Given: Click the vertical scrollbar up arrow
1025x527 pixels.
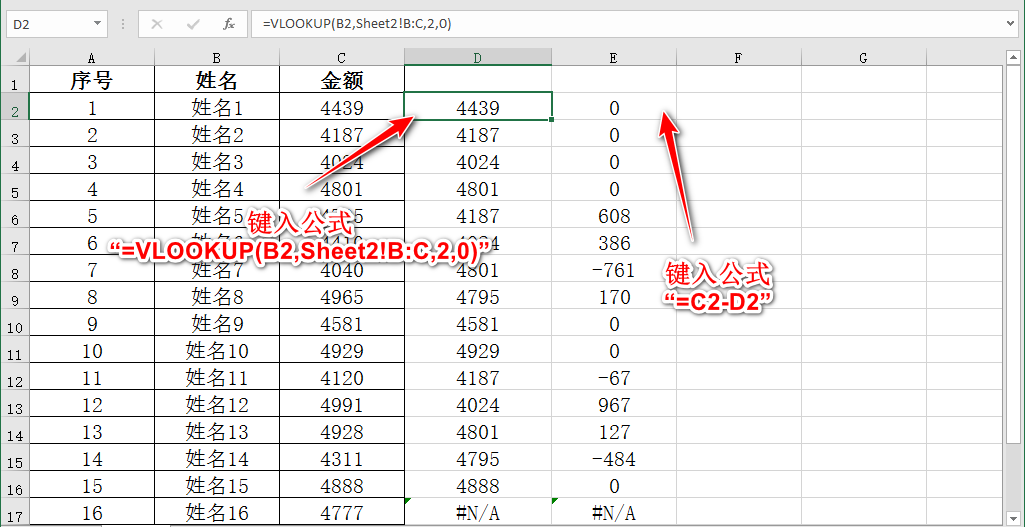Looking at the screenshot, I should 1013,58.
